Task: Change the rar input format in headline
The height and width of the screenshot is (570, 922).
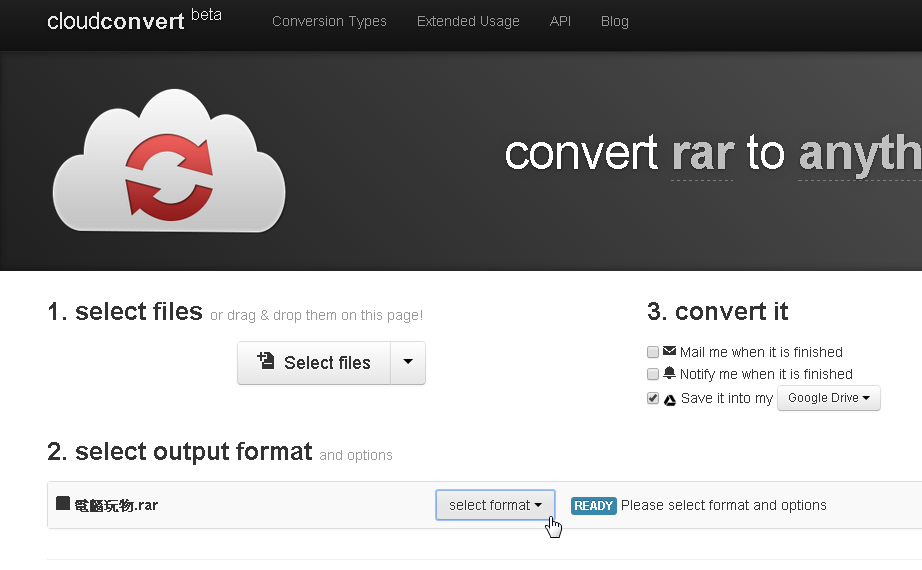Action: point(702,154)
